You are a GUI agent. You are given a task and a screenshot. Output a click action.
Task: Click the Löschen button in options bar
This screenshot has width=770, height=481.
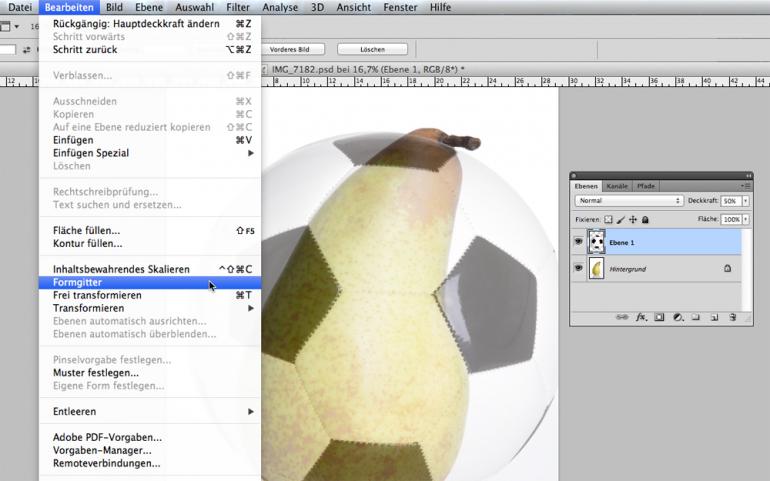click(x=372, y=50)
